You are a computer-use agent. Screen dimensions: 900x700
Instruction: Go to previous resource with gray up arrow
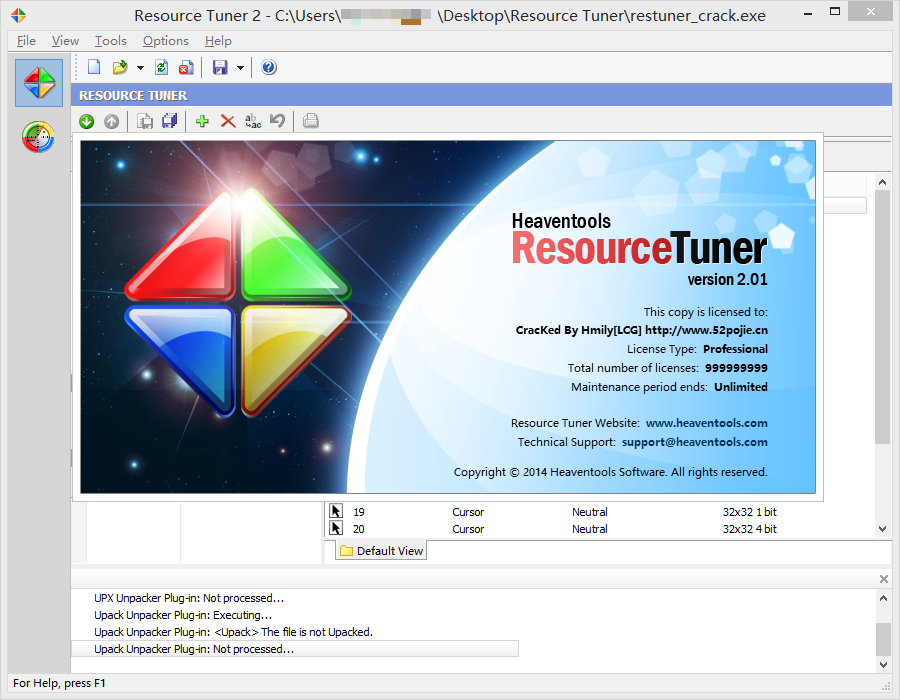(111, 121)
